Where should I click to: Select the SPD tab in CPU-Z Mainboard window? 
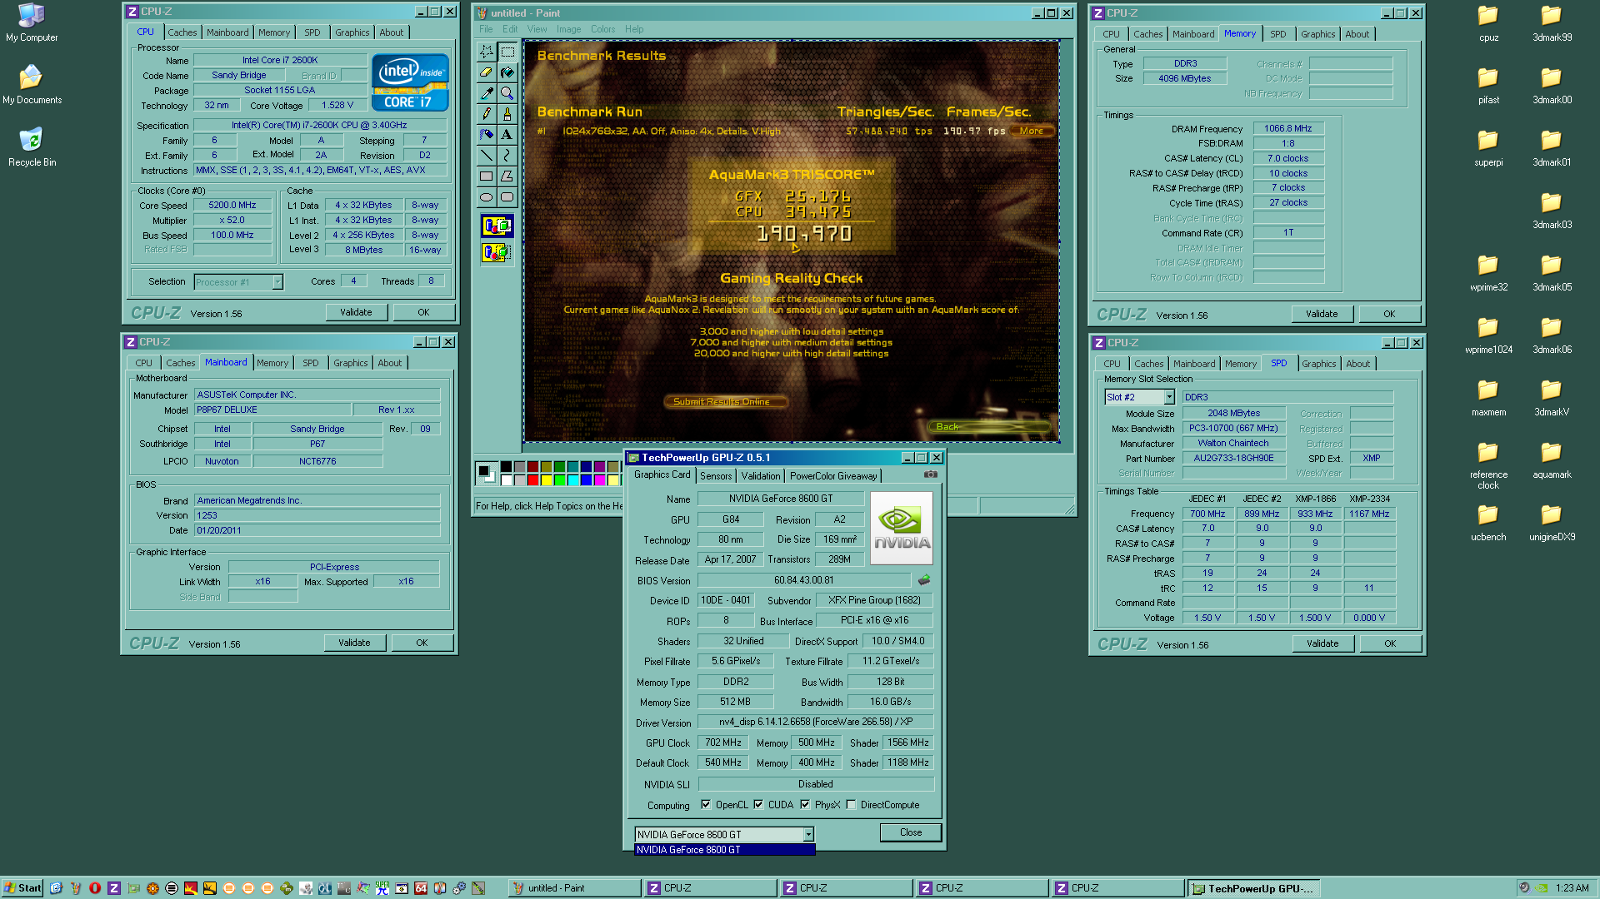pyautogui.click(x=310, y=363)
